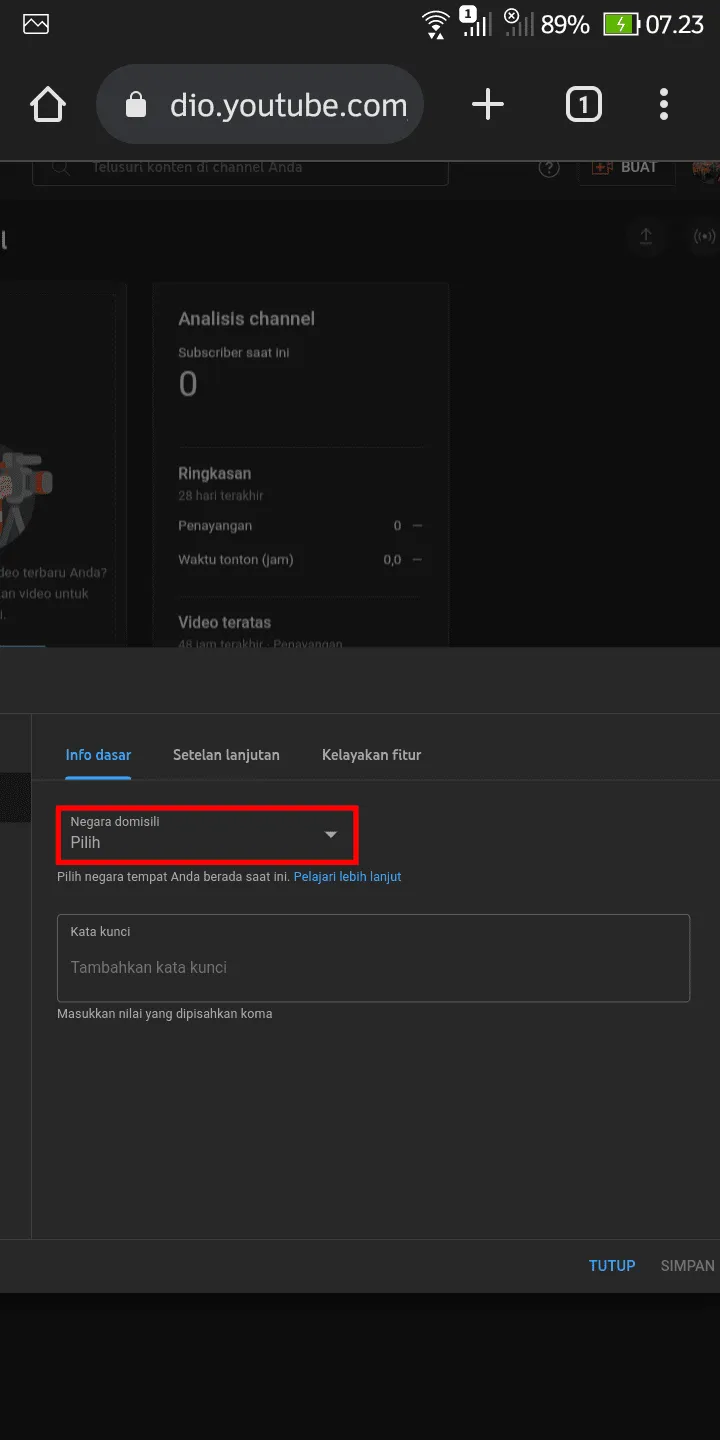The height and width of the screenshot is (1440, 720).
Task: Click the go live broadcast icon
Action: (x=705, y=237)
